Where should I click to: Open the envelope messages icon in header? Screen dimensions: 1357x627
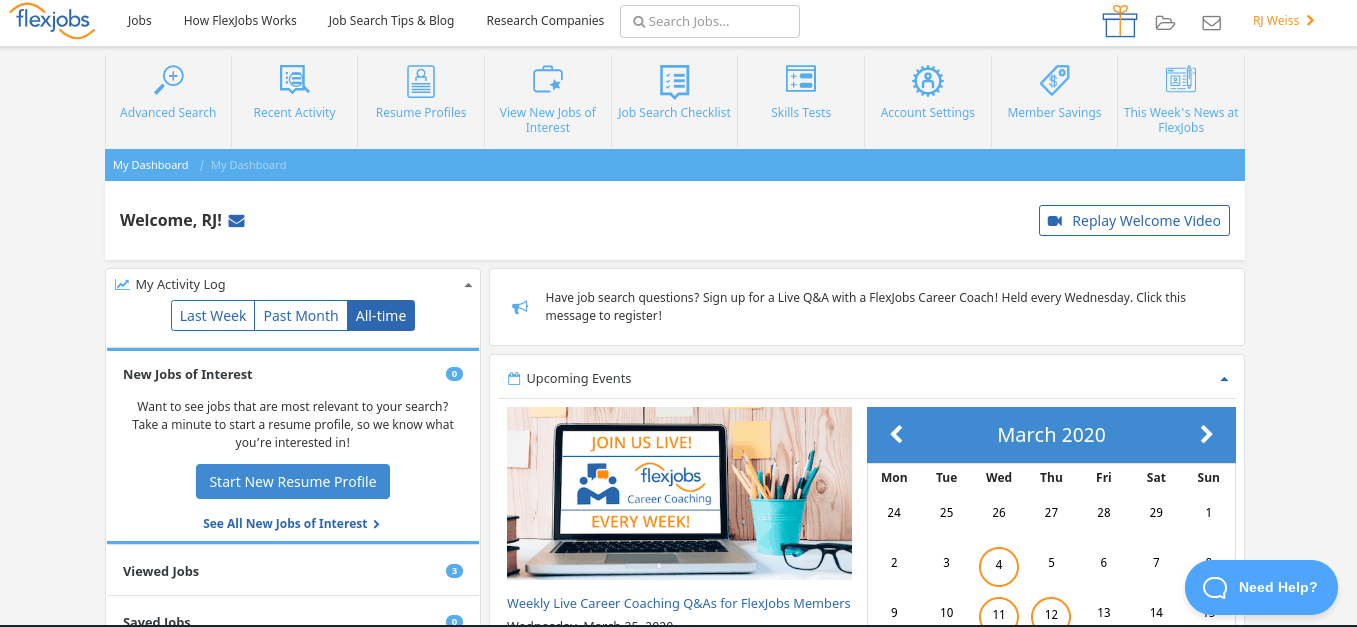pyautogui.click(x=1211, y=22)
